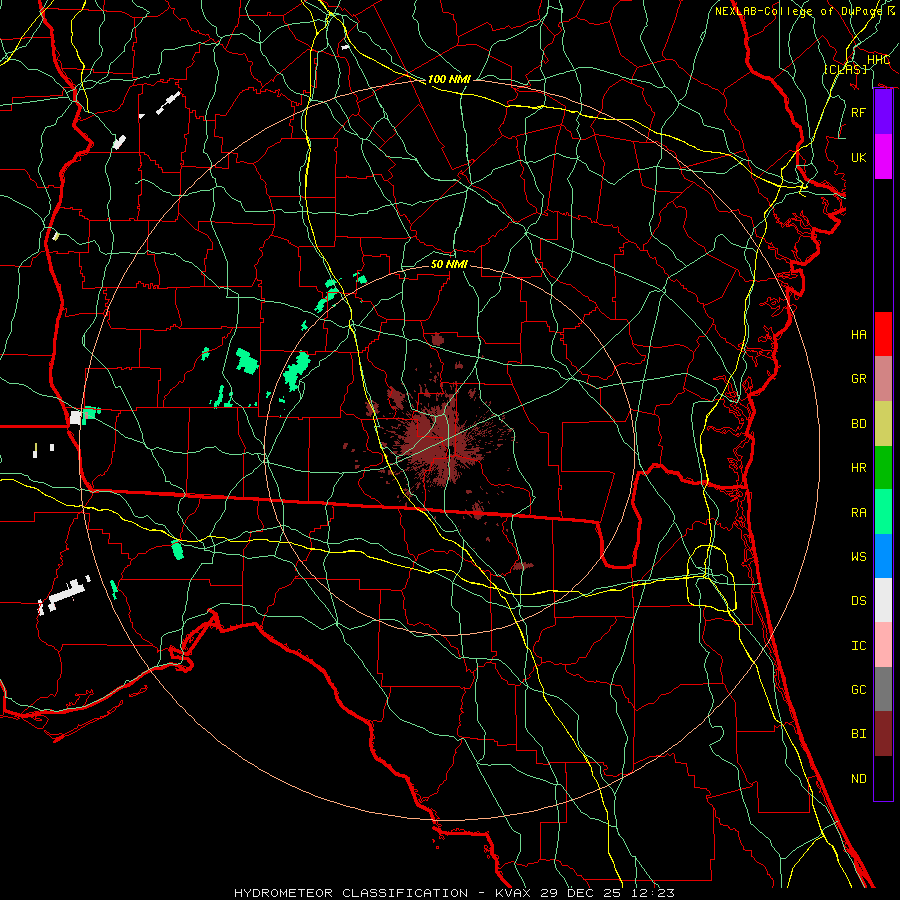Click the RF purple legend swatch
The width and height of the screenshot is (900, 900).
(883, 112)
